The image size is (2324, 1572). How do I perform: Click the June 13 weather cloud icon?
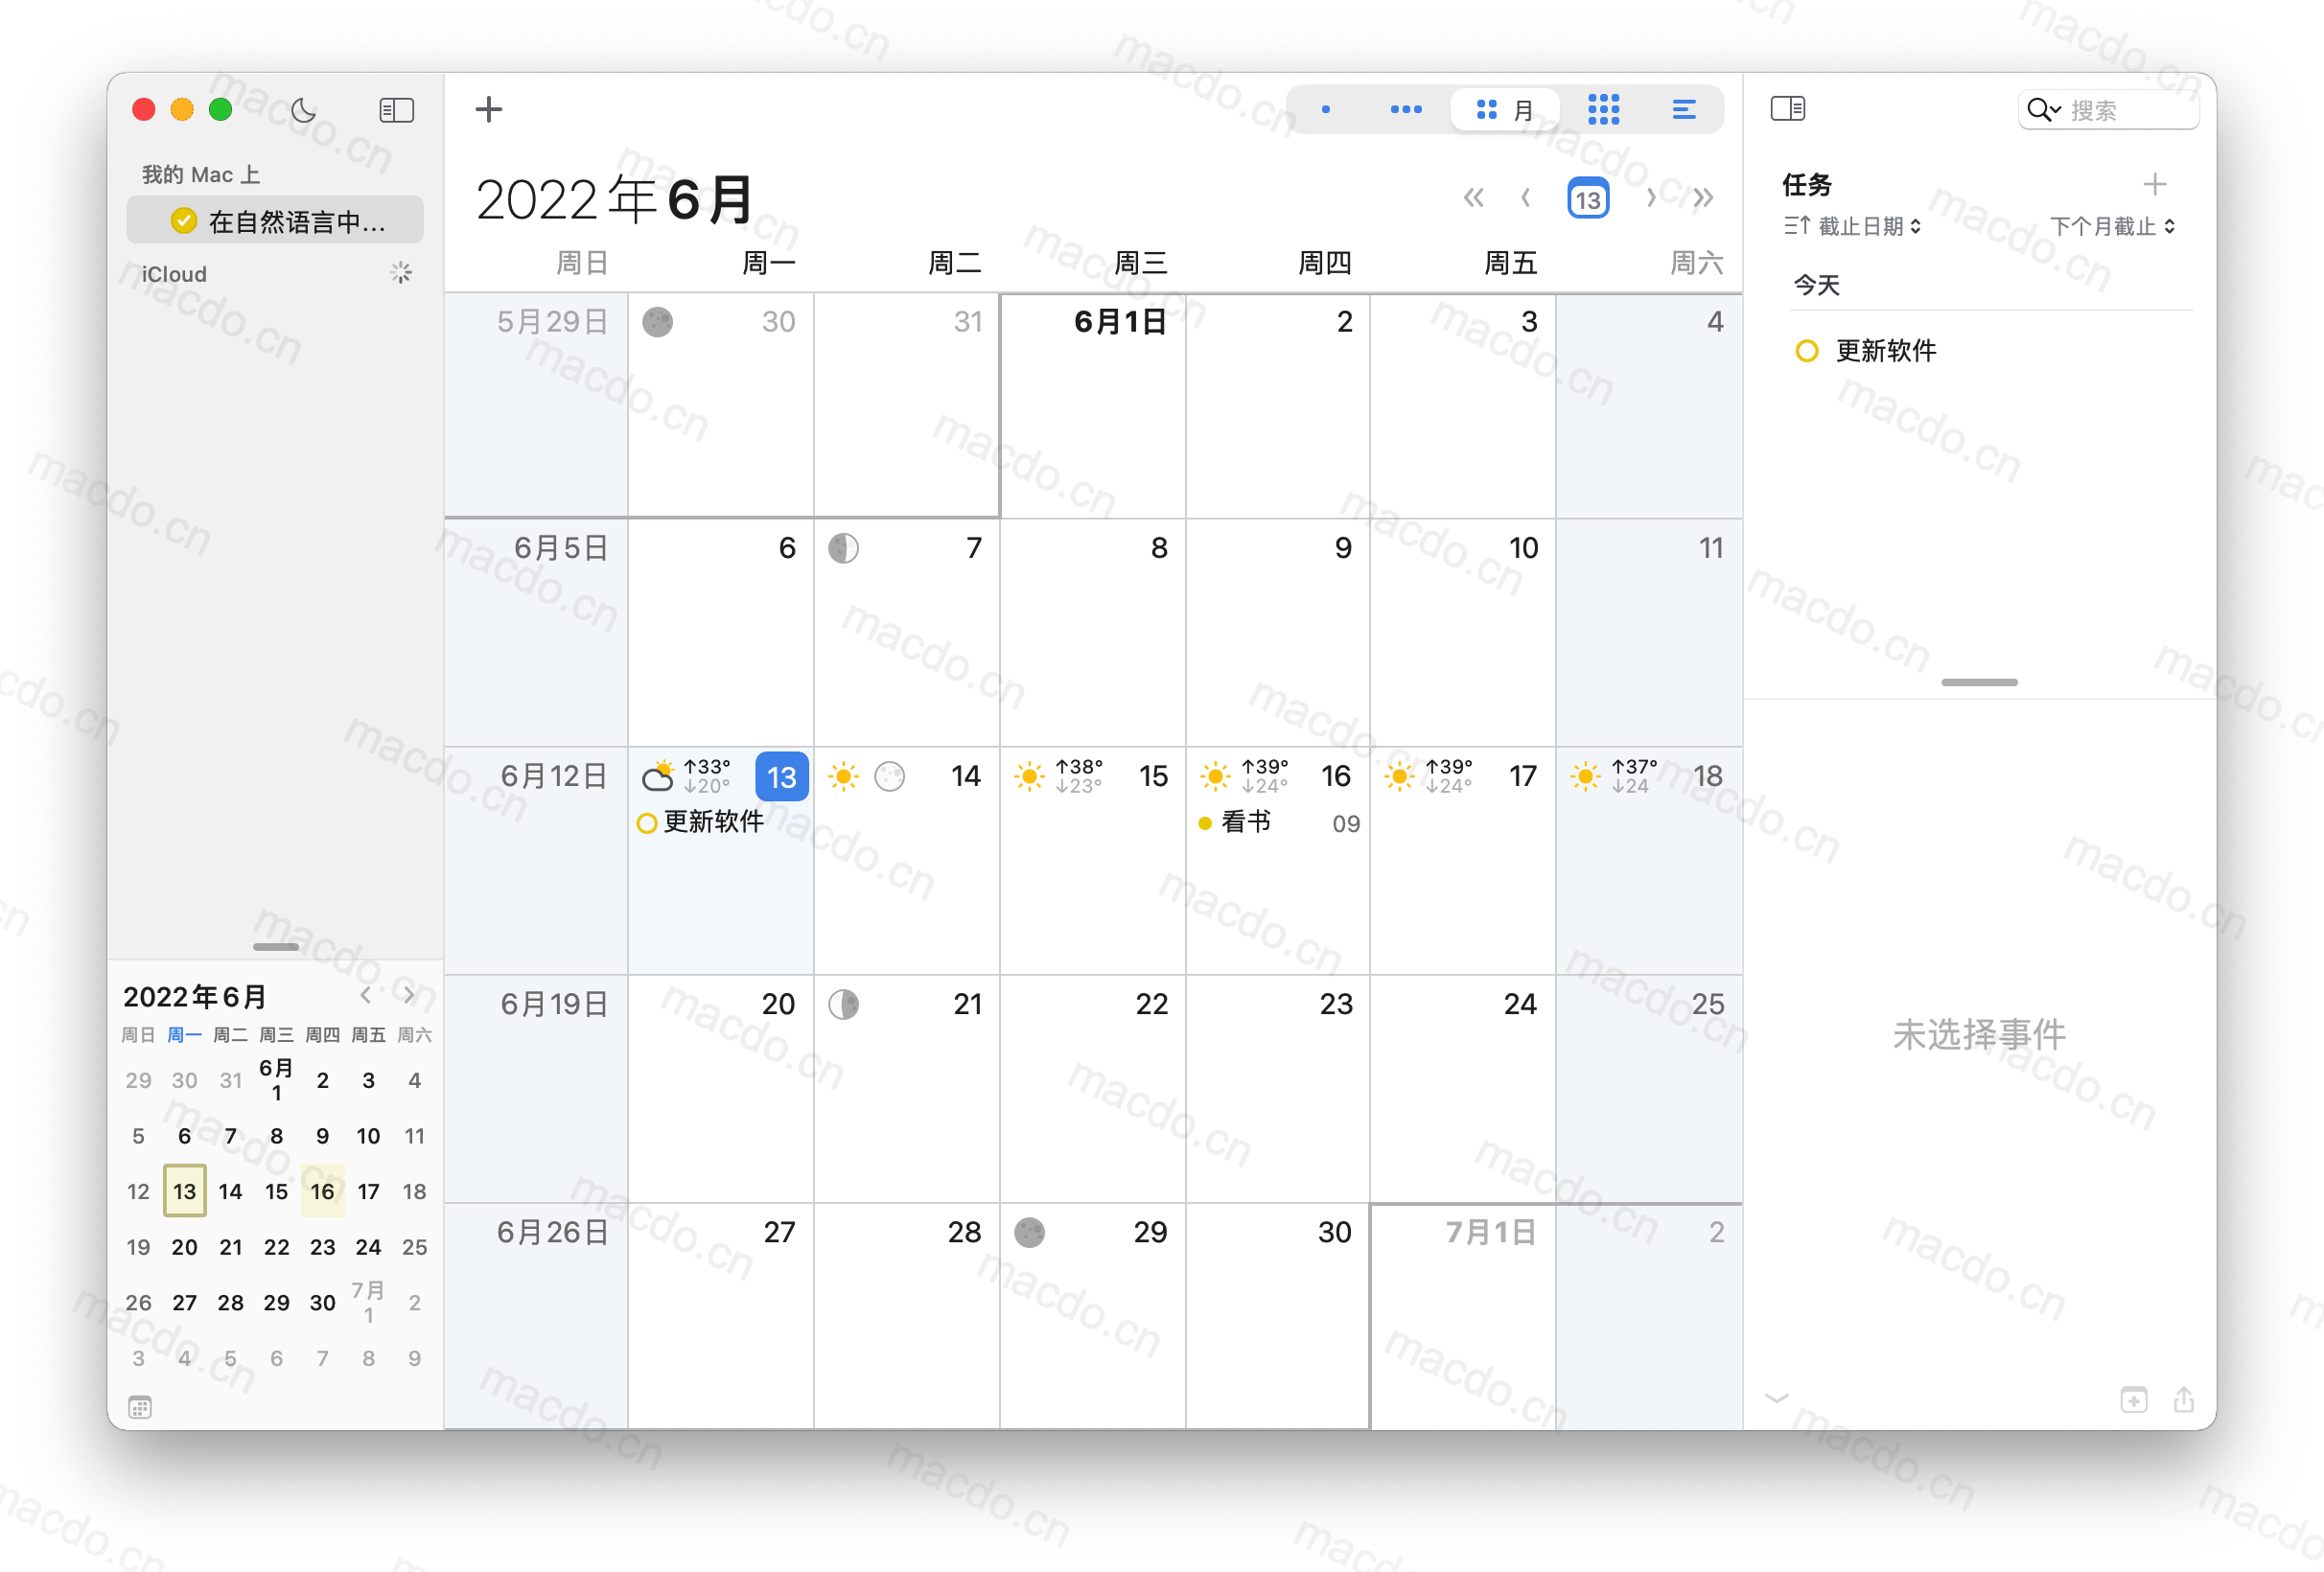coord(658,777)
